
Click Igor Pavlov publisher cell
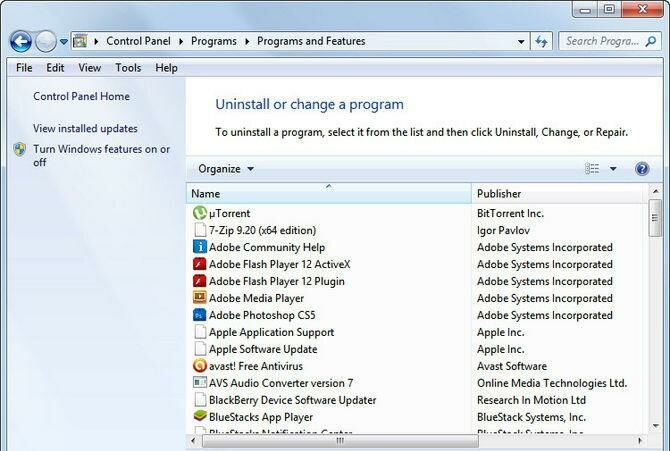503,230
